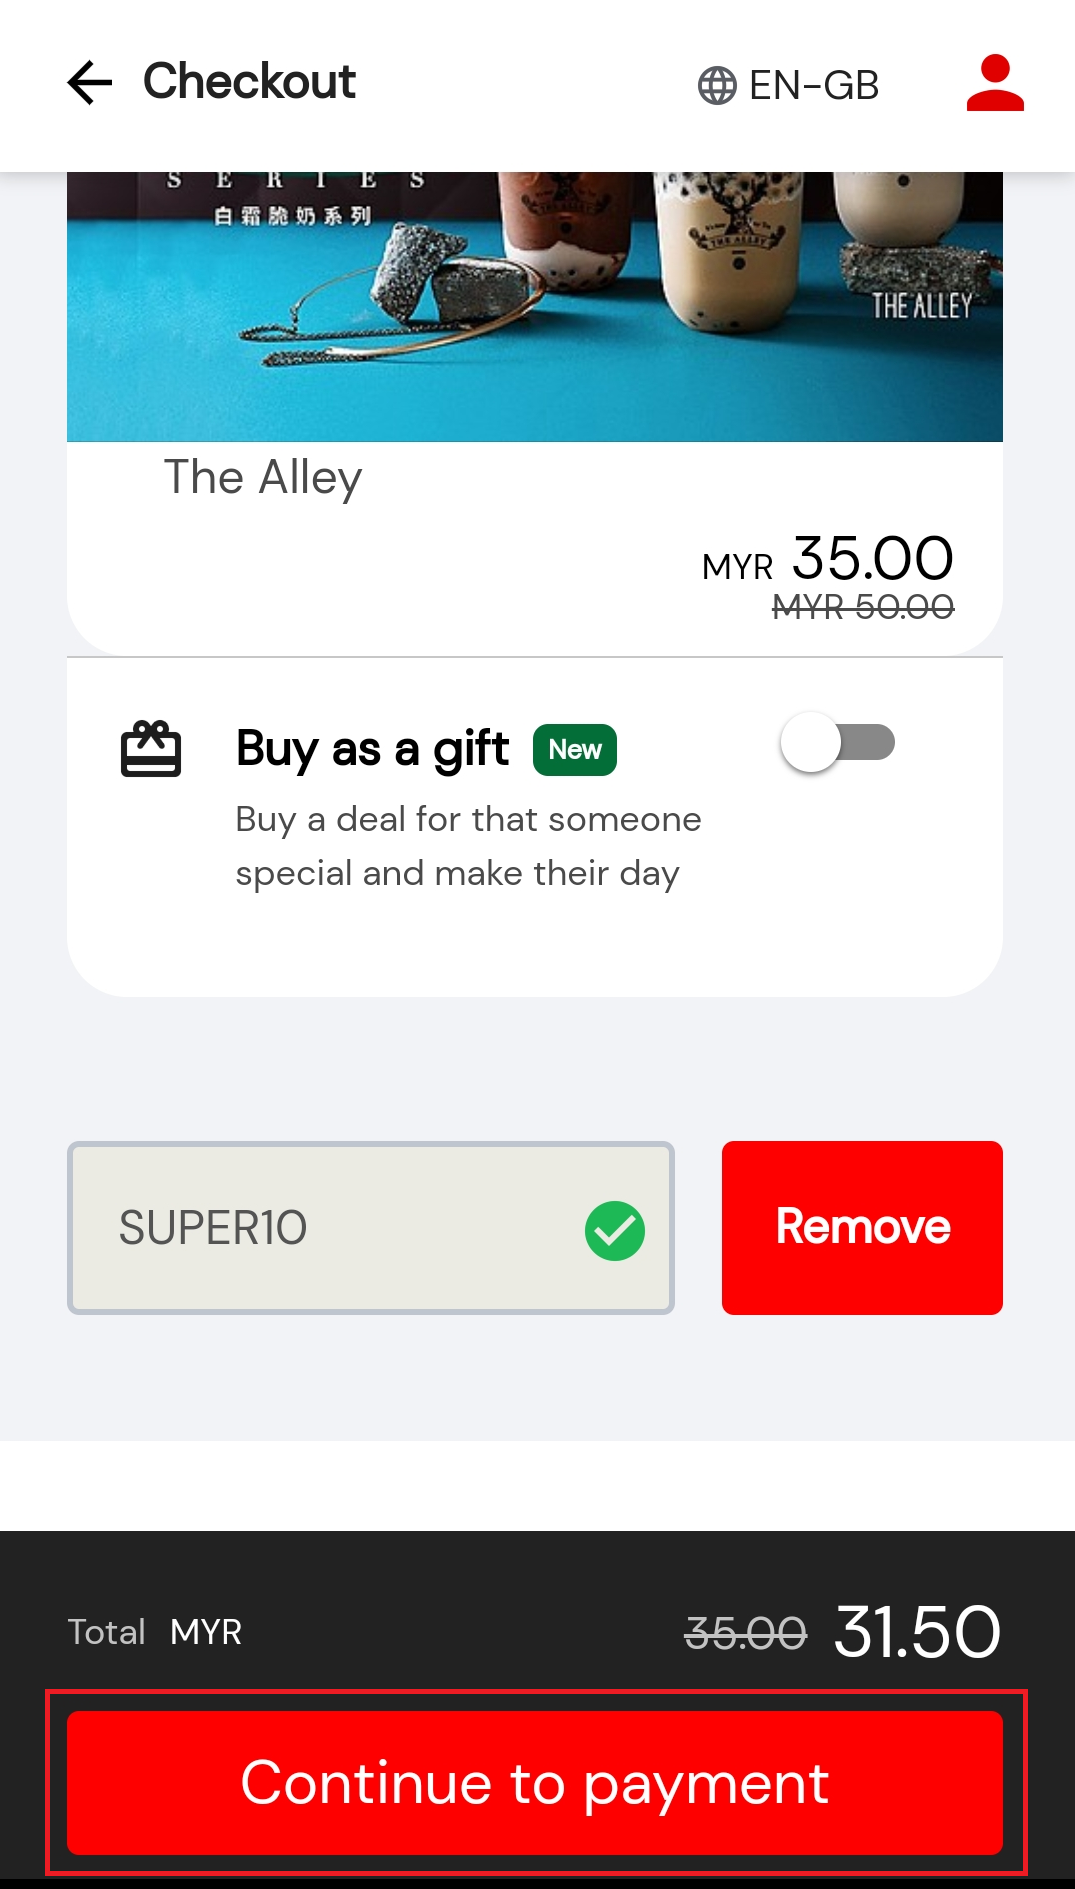This screenshot has width=1075, height=1889.
Task: Click the struck-through MYR 50.00 price
Action: [863, 607]
